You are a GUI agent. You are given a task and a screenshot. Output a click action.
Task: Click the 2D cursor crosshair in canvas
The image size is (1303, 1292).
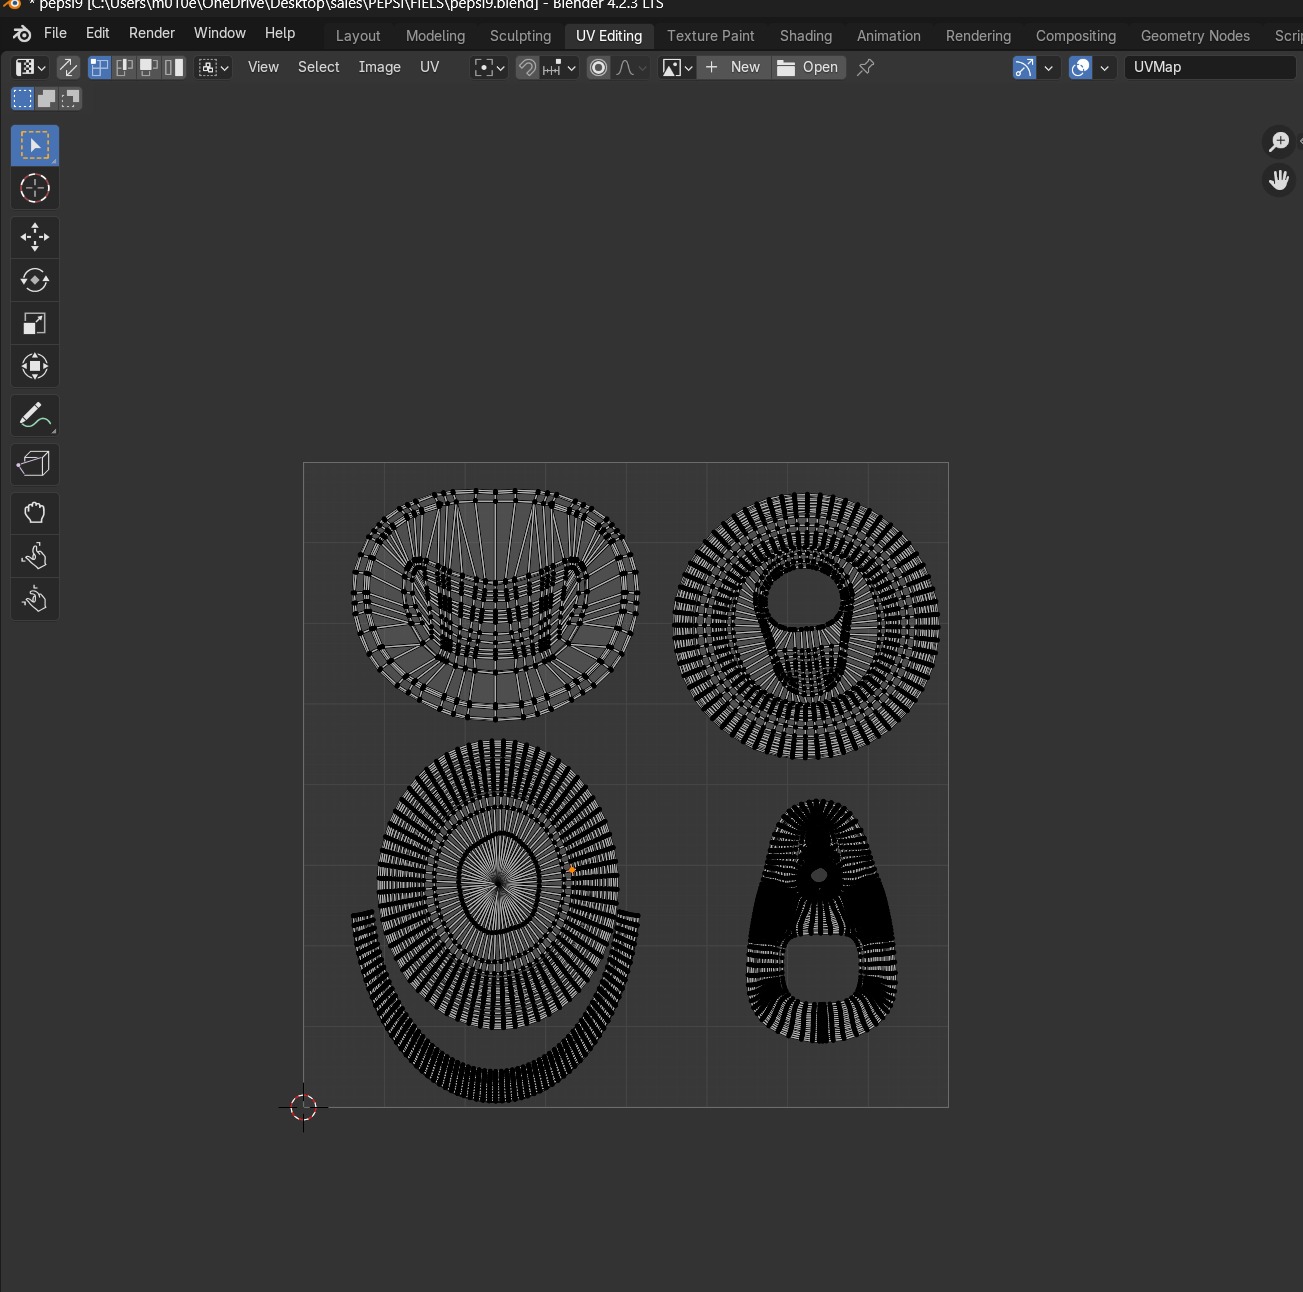point(303,1107)
